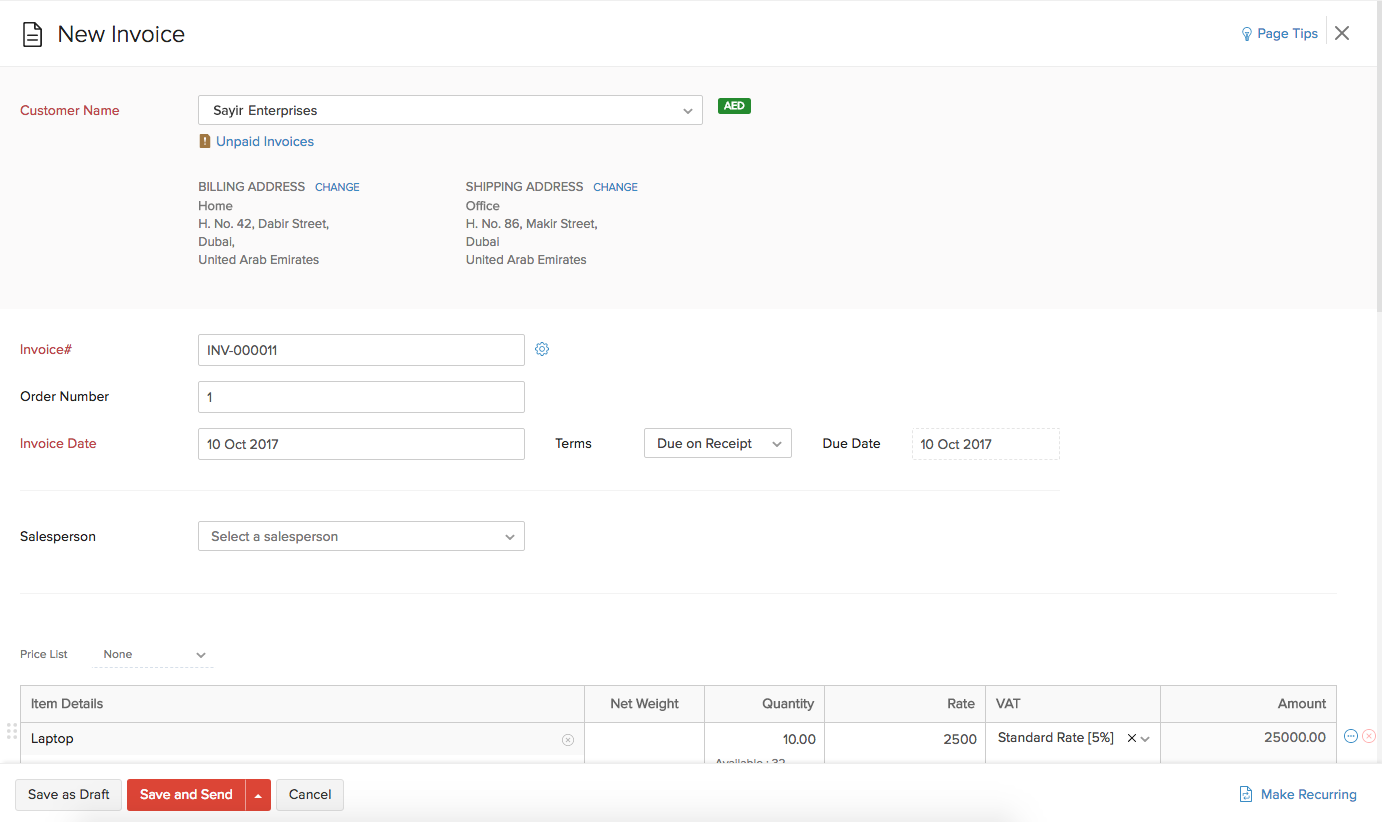Click the Page Tips lightbulb icon

pos(1246,32)
